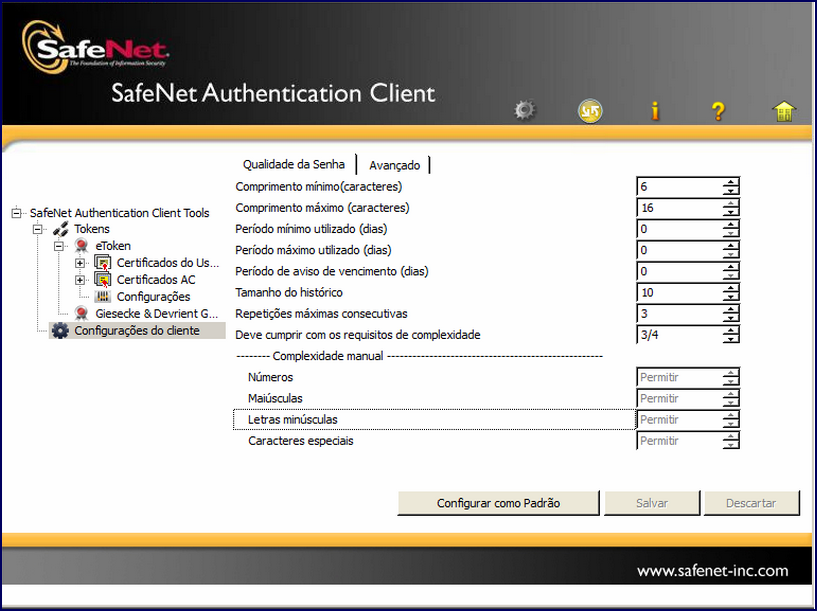Click the SafeNet logo
The image size is (817, 611).
[95, 48]
